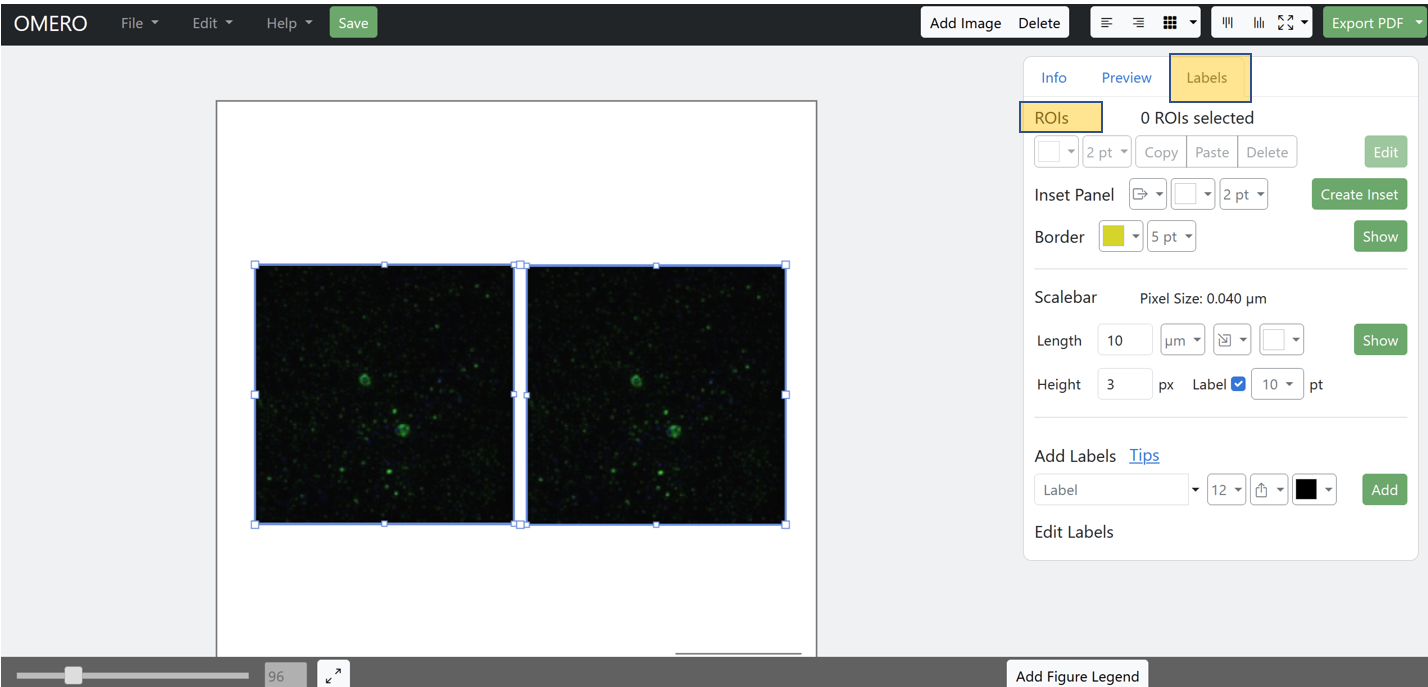Click Add Image button
1428x687 pixels.
[965, 23]
